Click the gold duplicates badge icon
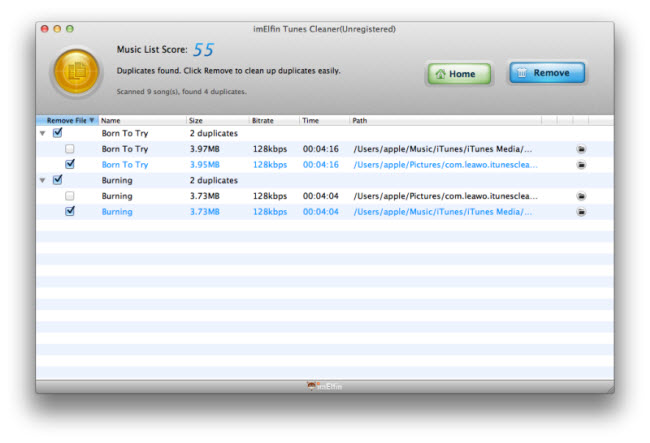This screenshot has width=650, height=443. (76, 71)
